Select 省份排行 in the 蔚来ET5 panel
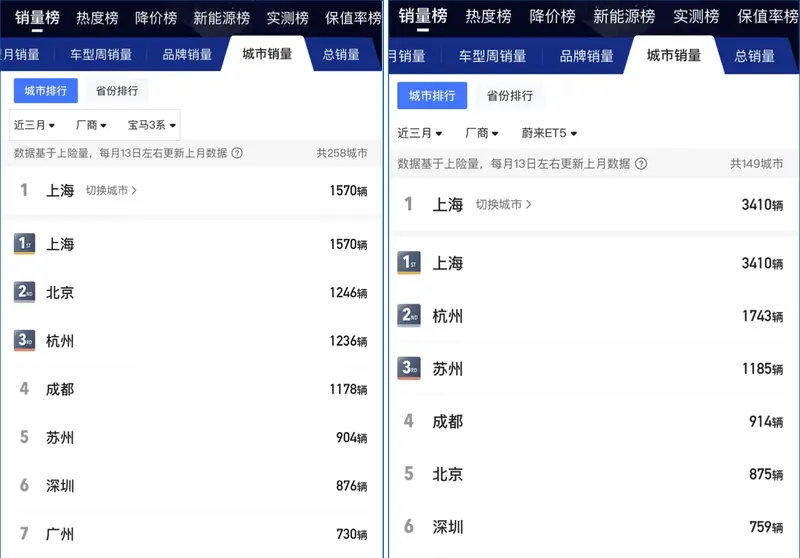Image resolution: width=800 pixels, height=558 pixels. coord(509,96)
